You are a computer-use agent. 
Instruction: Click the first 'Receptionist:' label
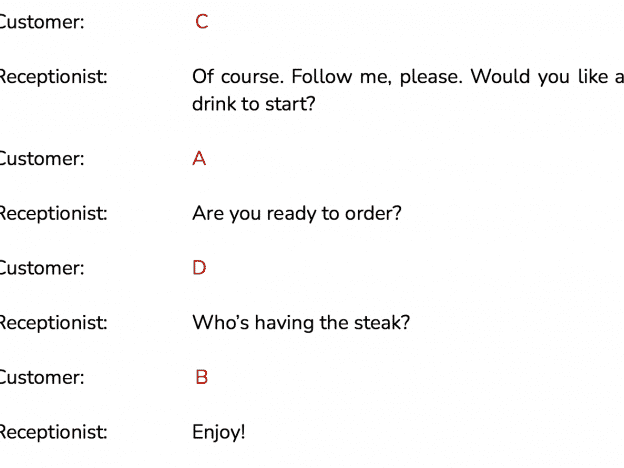[x=53, y=77]
